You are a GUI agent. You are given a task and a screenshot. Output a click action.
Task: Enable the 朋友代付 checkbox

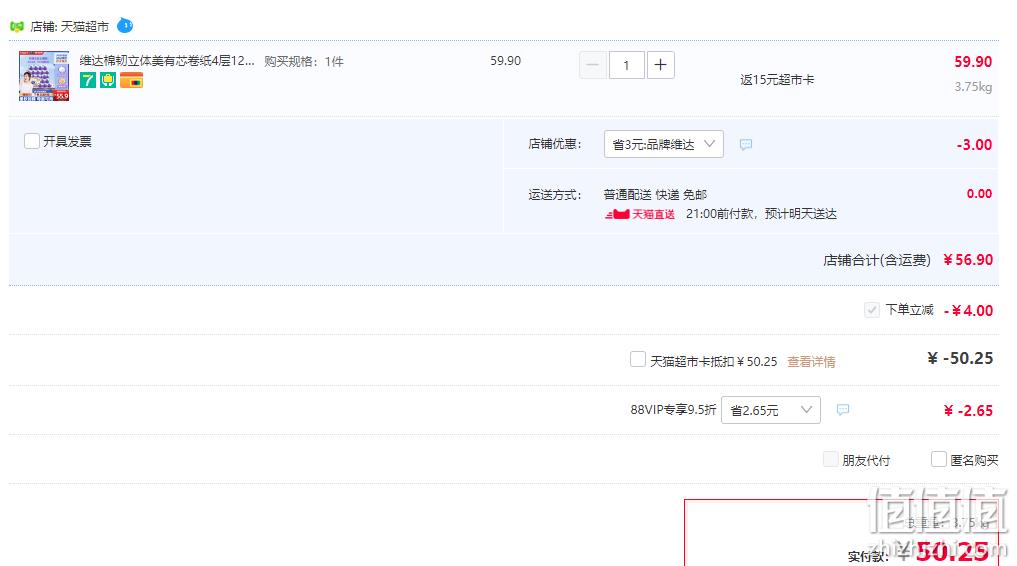coord(830,459)
